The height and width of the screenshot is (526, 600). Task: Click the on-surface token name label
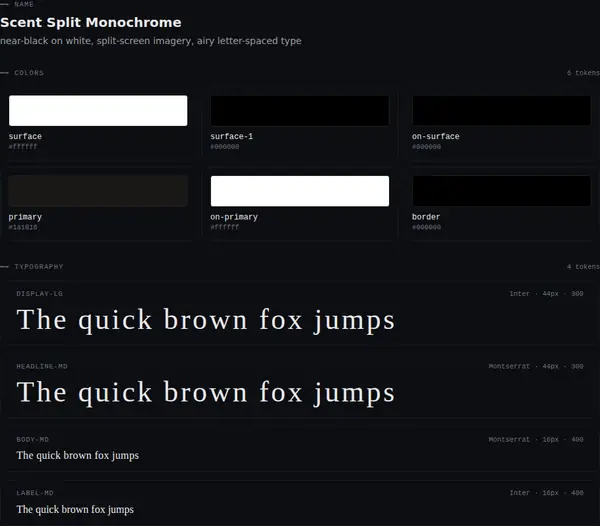[435, 136]
